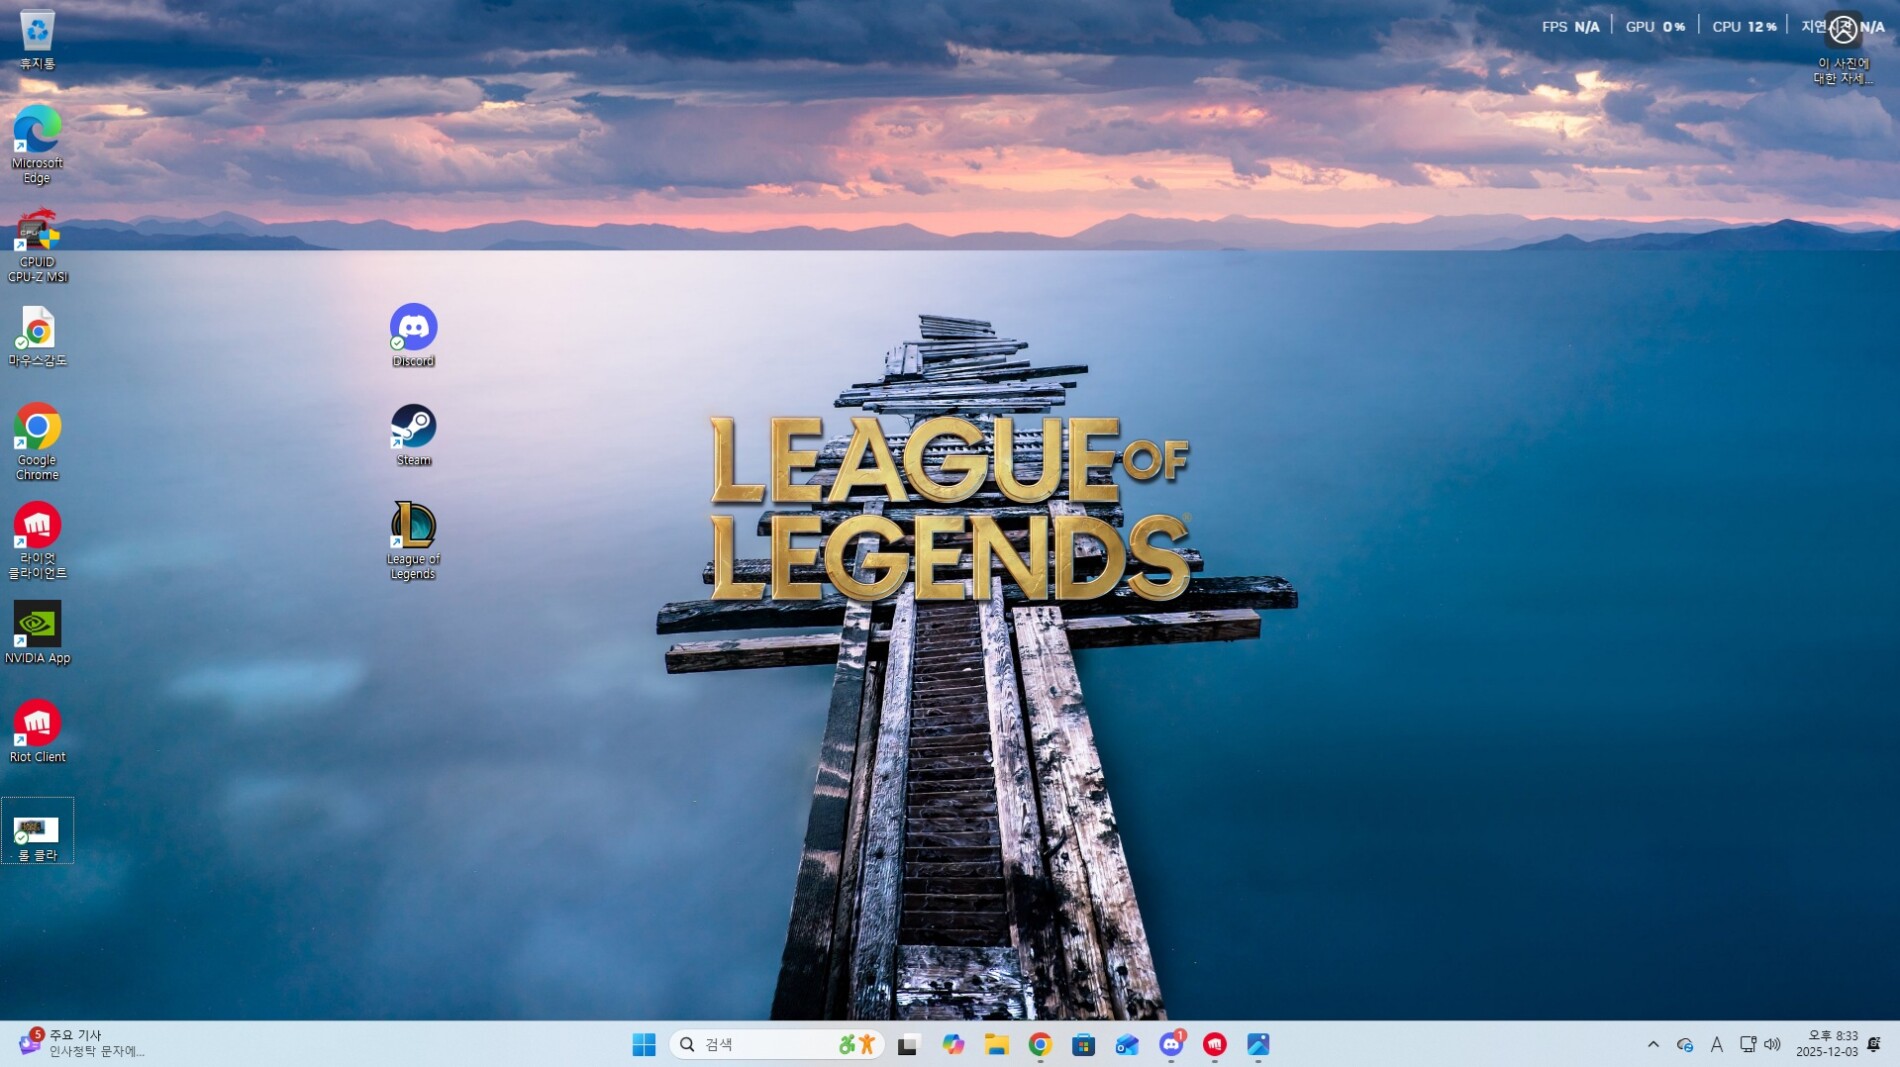The width and height of the screenshot is (1900, 1067).
Task: Open the Windows Start menu
Action: pyautogui.click(x=644, y=1045)
